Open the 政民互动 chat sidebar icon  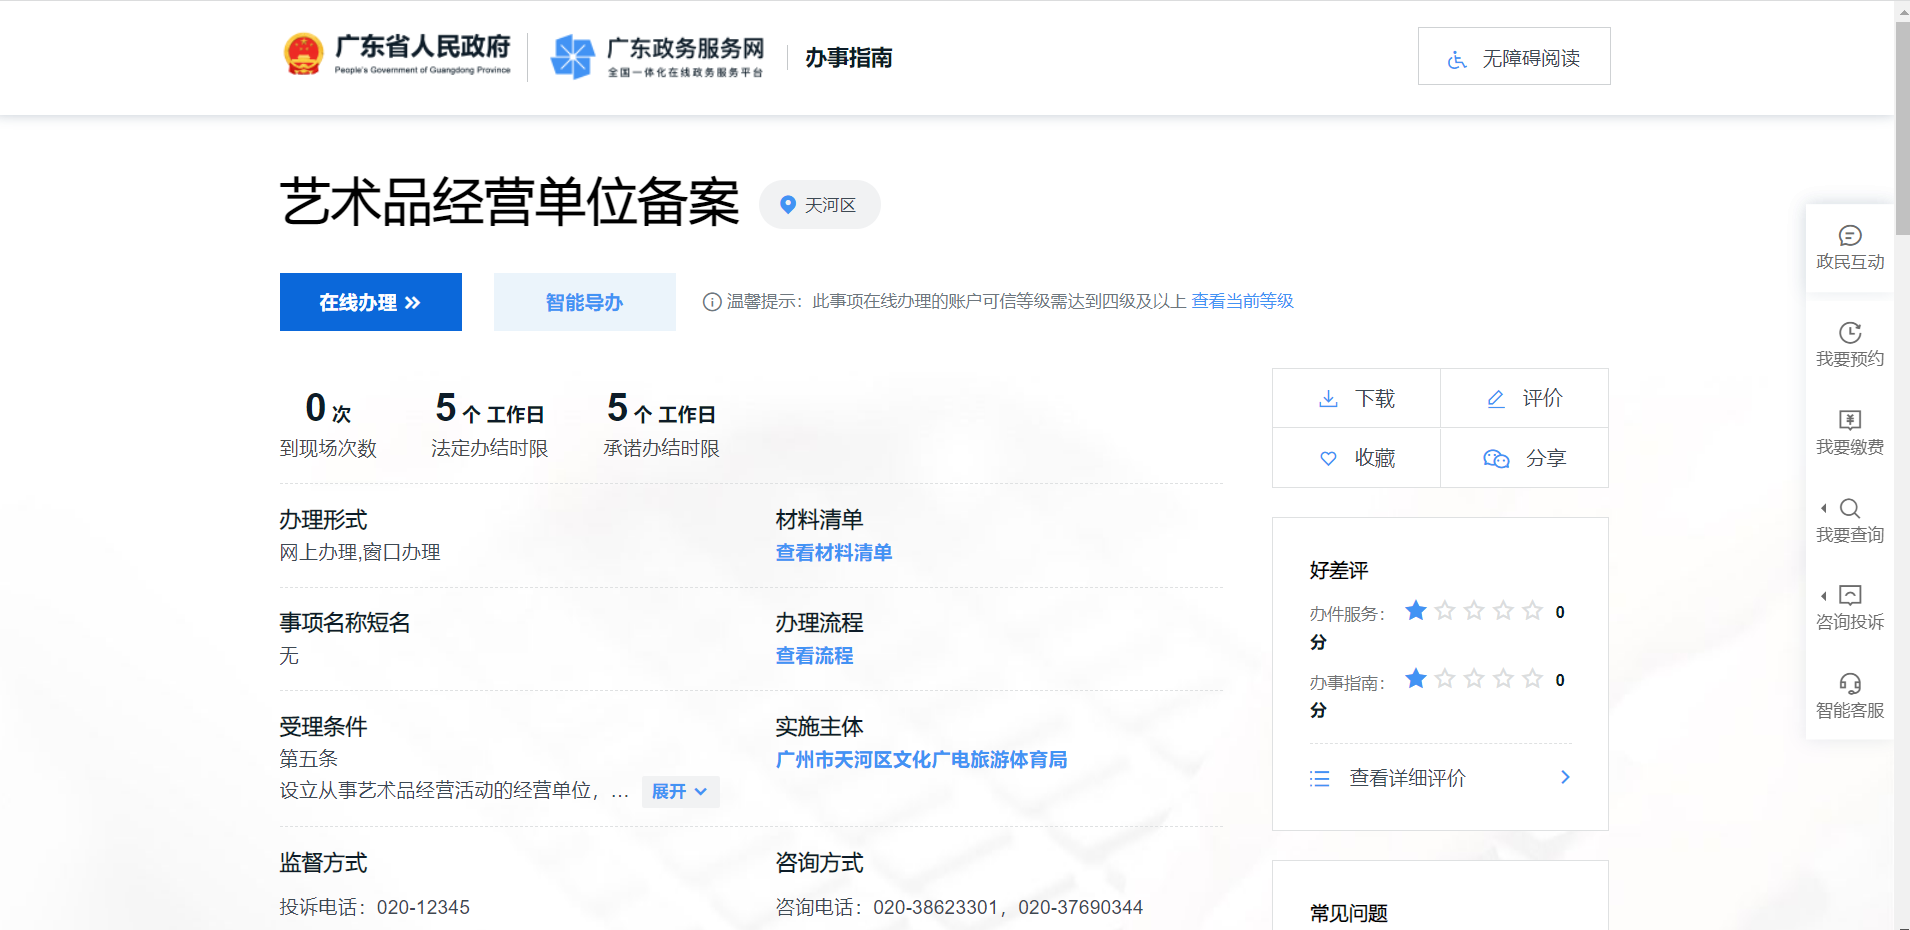tap(1849, 236)
